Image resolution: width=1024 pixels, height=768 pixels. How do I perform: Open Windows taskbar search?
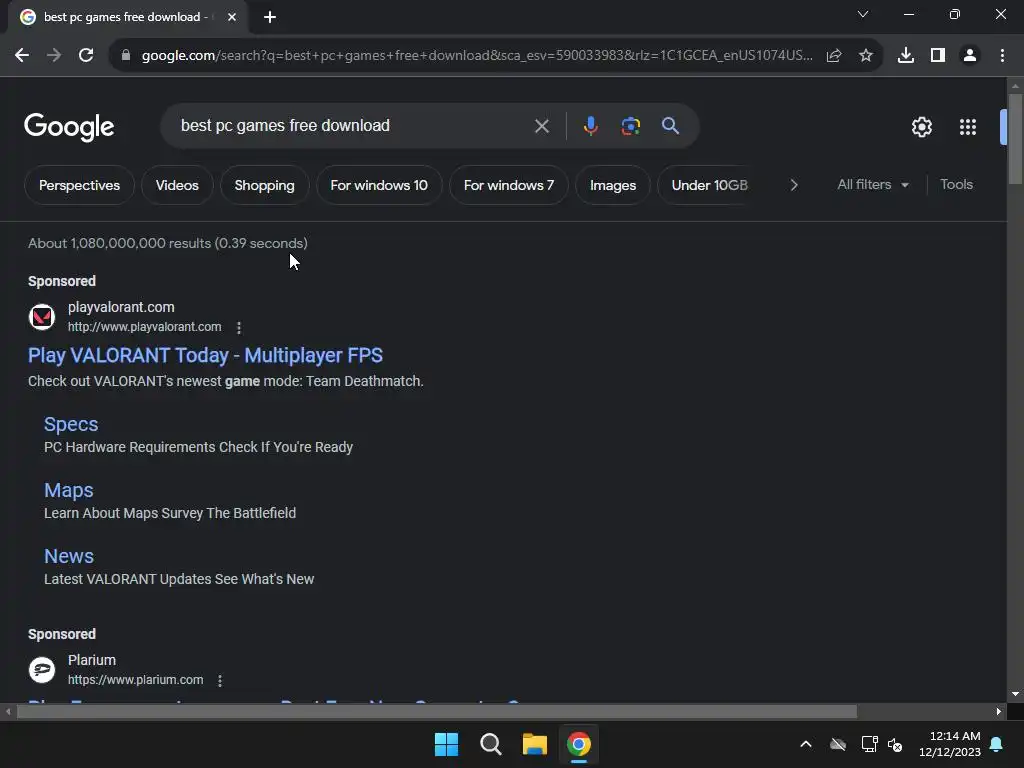pos(490,744)
